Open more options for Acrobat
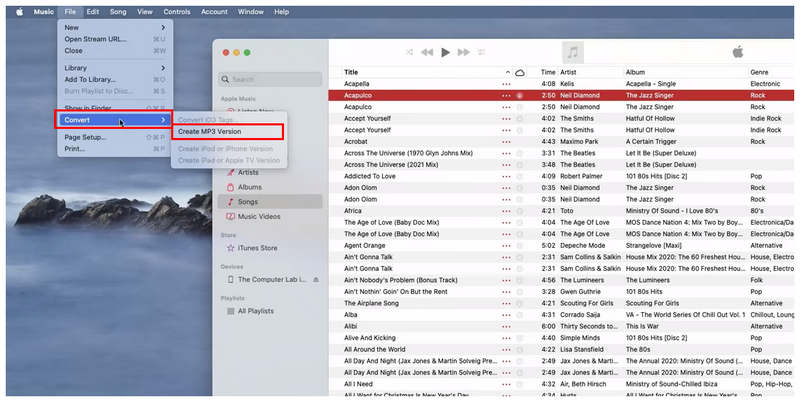 click(506, 142)
